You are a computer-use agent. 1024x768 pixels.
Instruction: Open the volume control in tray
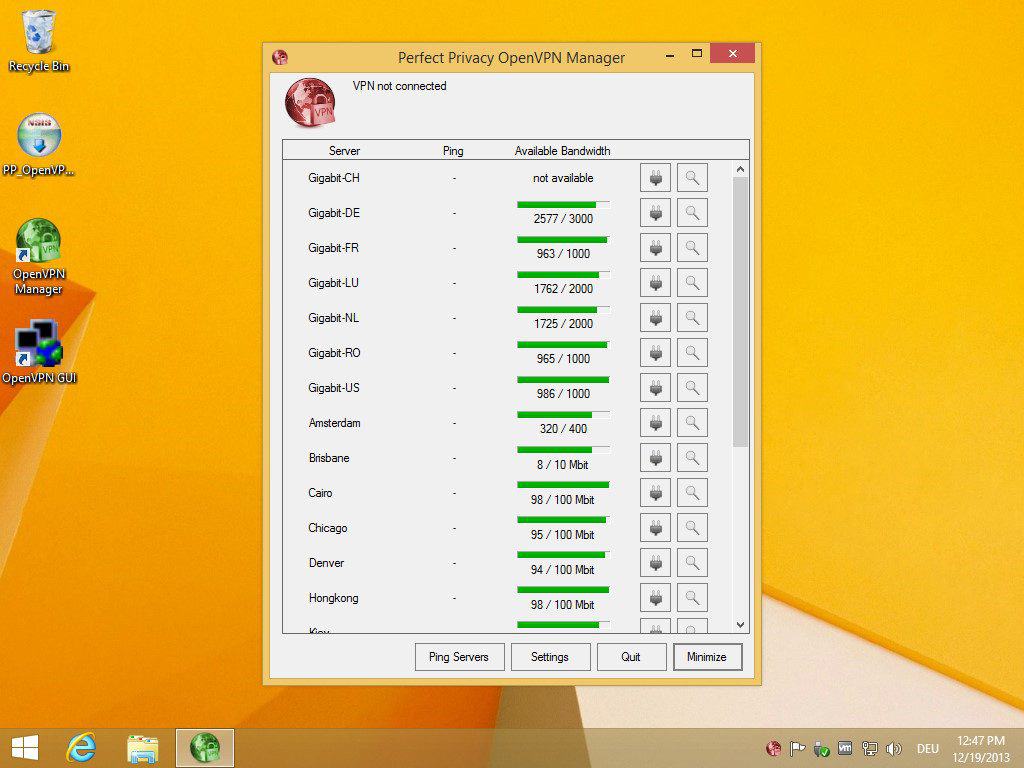[x=894, y=748]
